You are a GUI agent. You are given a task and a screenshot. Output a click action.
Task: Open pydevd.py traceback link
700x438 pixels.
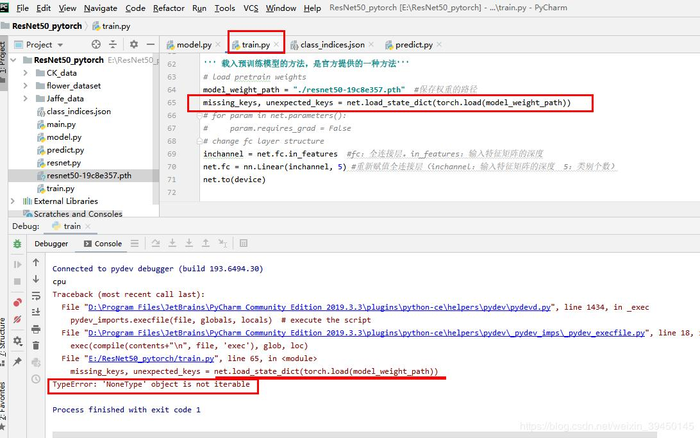(x=319, y=307)
